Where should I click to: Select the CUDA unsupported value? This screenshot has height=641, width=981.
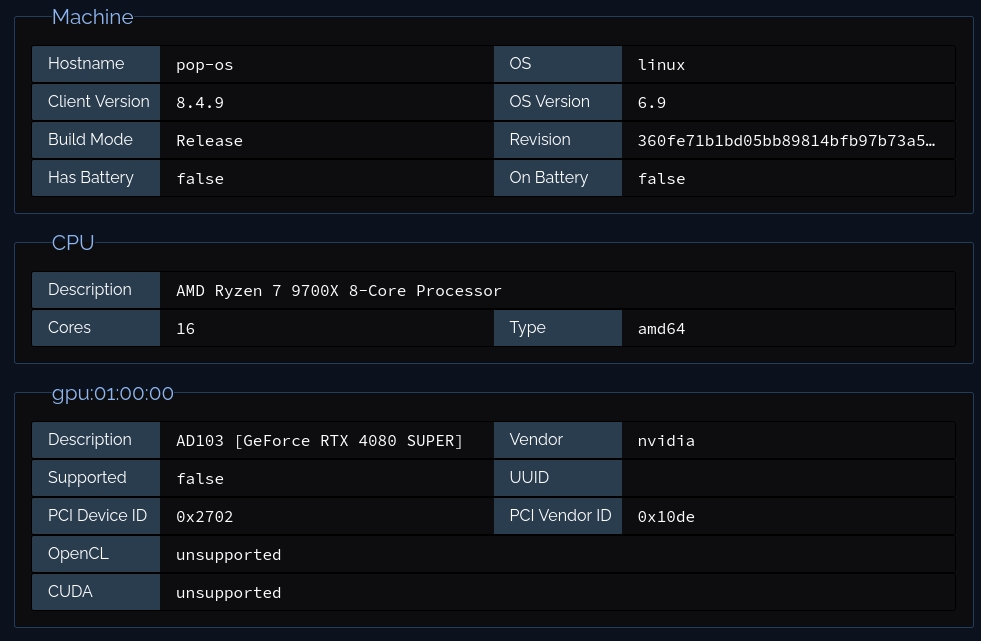coord(229,593)
